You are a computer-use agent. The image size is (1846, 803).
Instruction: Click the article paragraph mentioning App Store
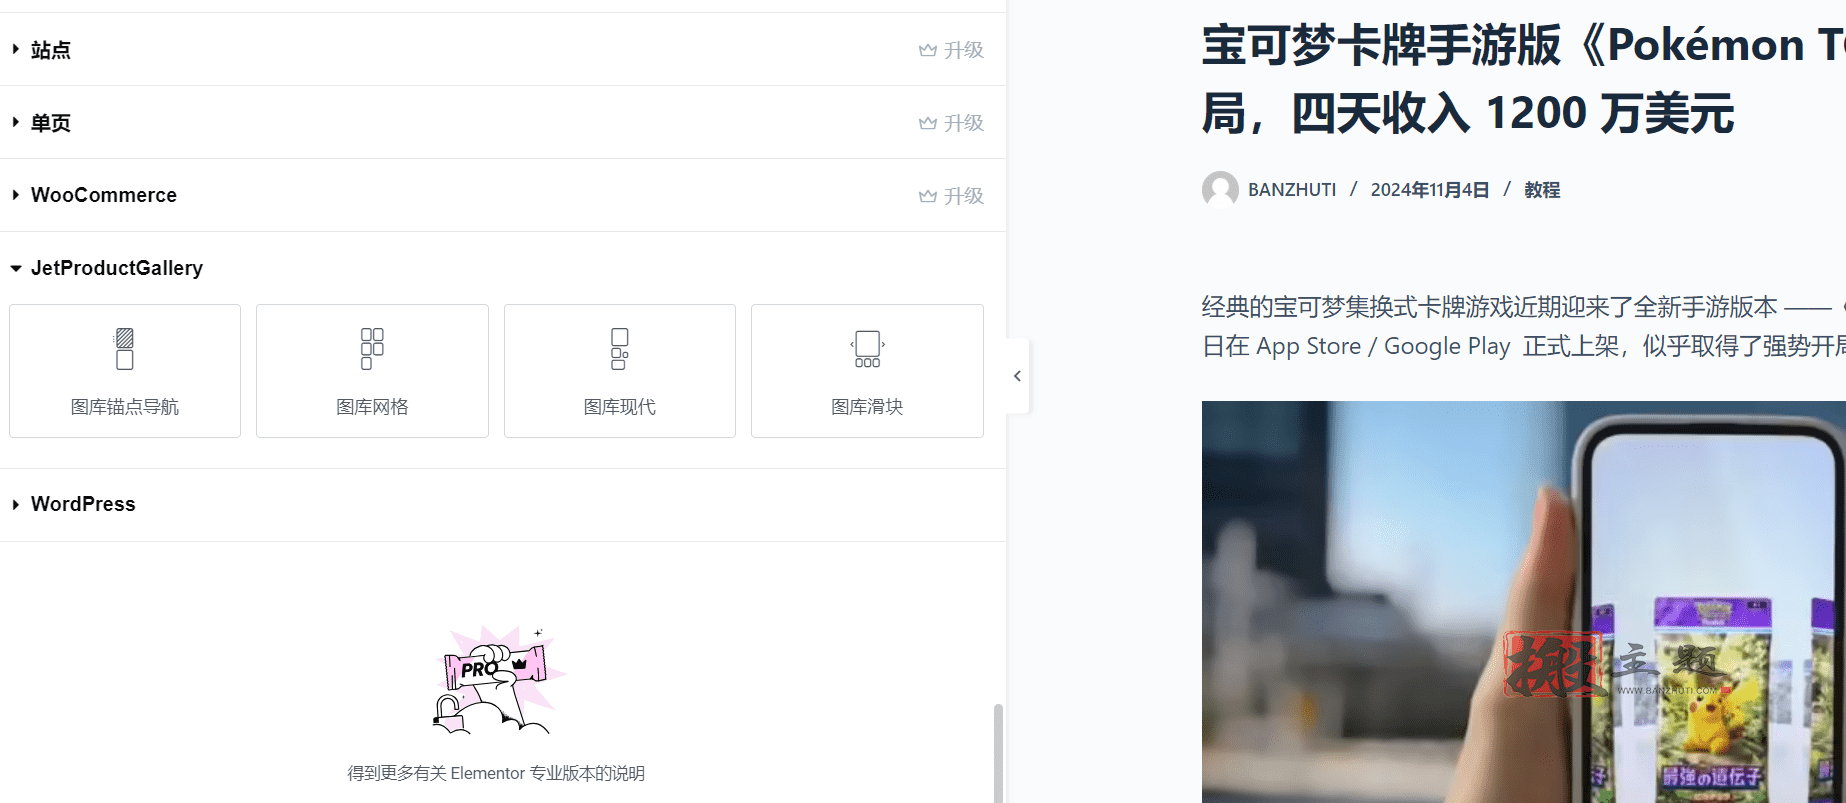[1523, 326]
